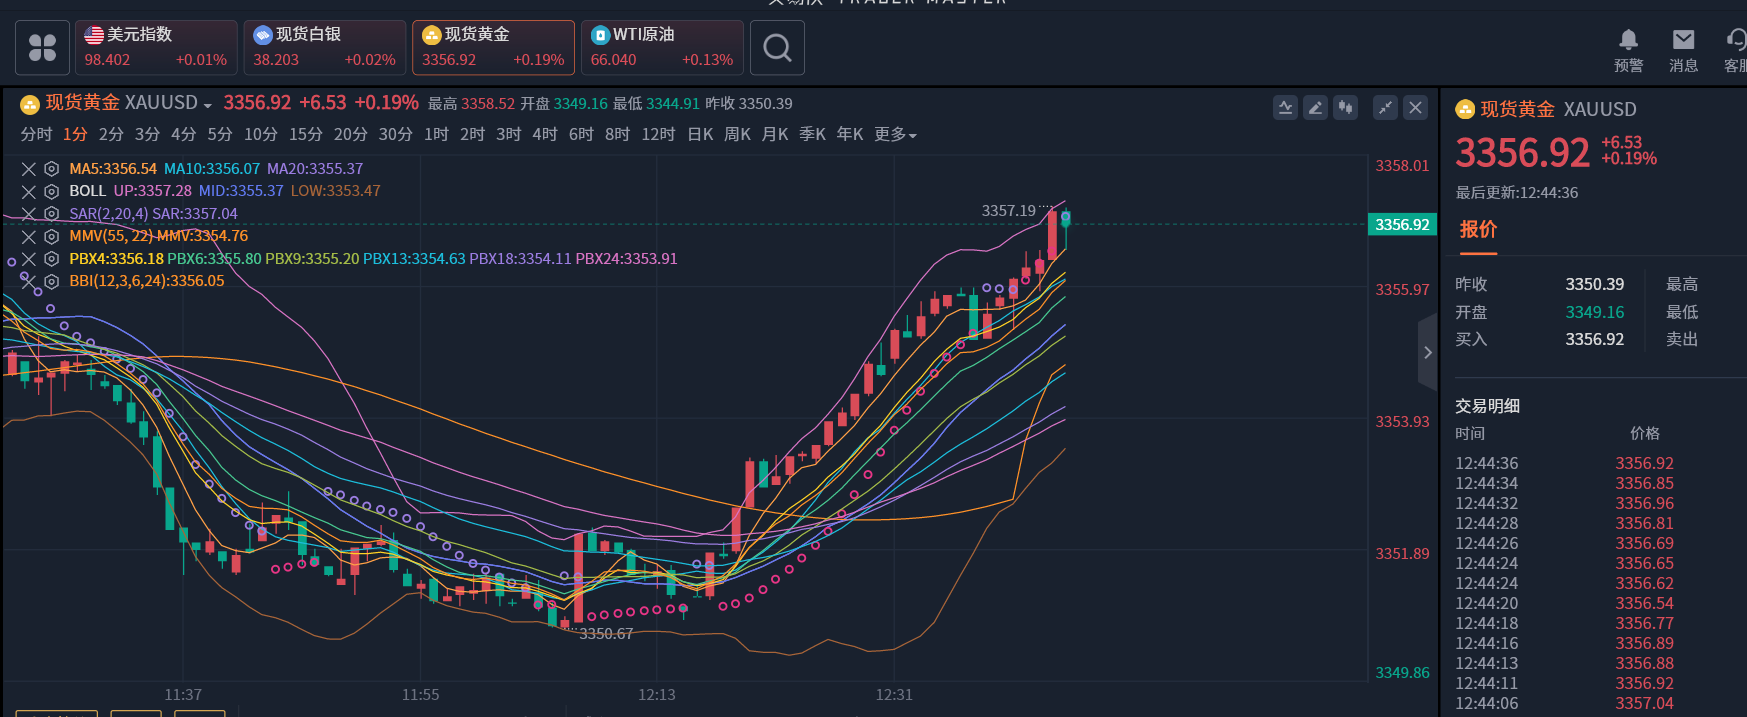
Task: Click the gold coin icon beside chart title
Action: [30, 104]
